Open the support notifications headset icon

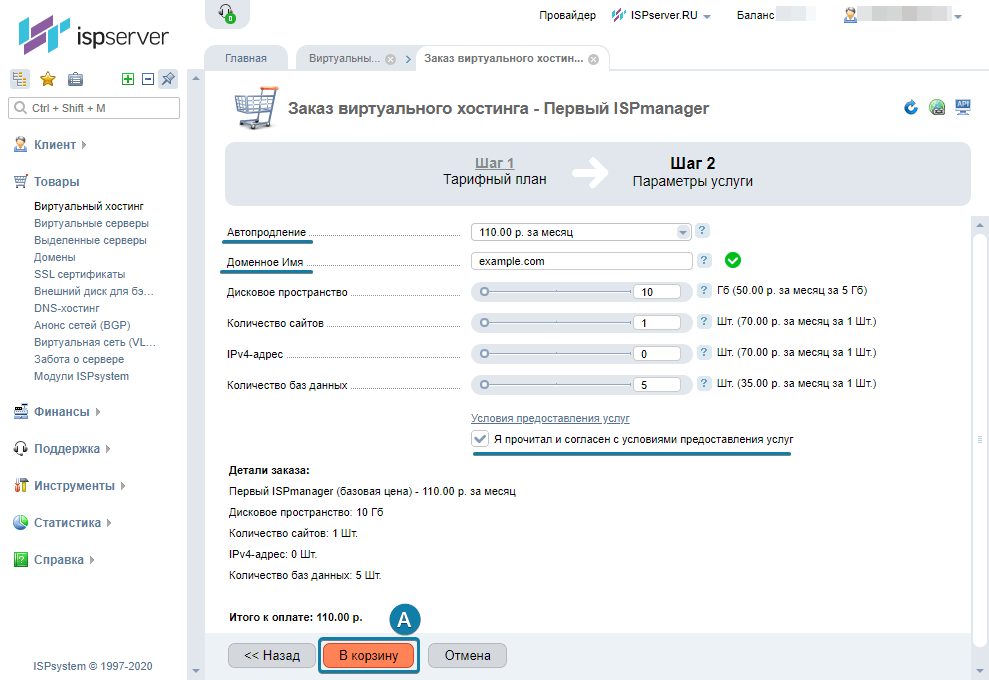226,13
